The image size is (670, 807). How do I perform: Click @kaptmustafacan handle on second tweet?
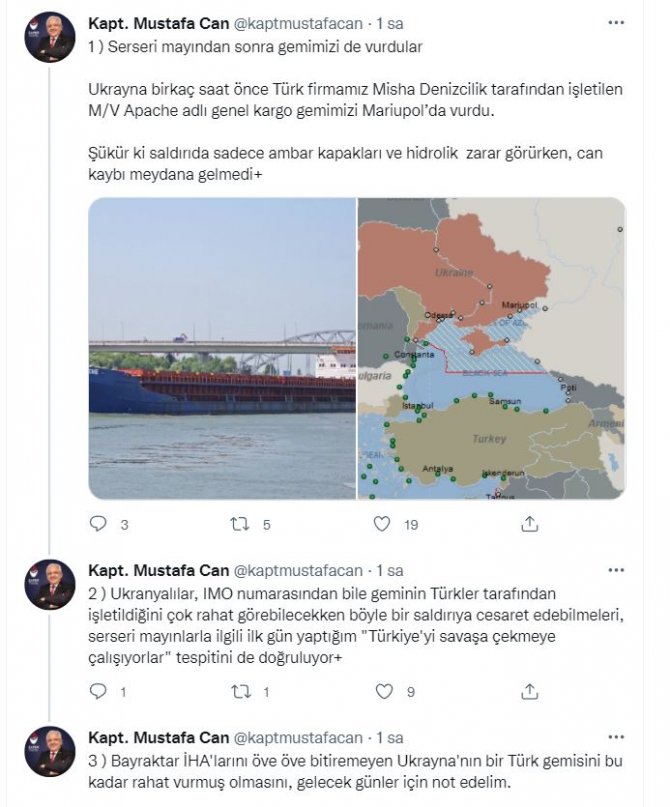pyautogui.click(x=298, y=570)
